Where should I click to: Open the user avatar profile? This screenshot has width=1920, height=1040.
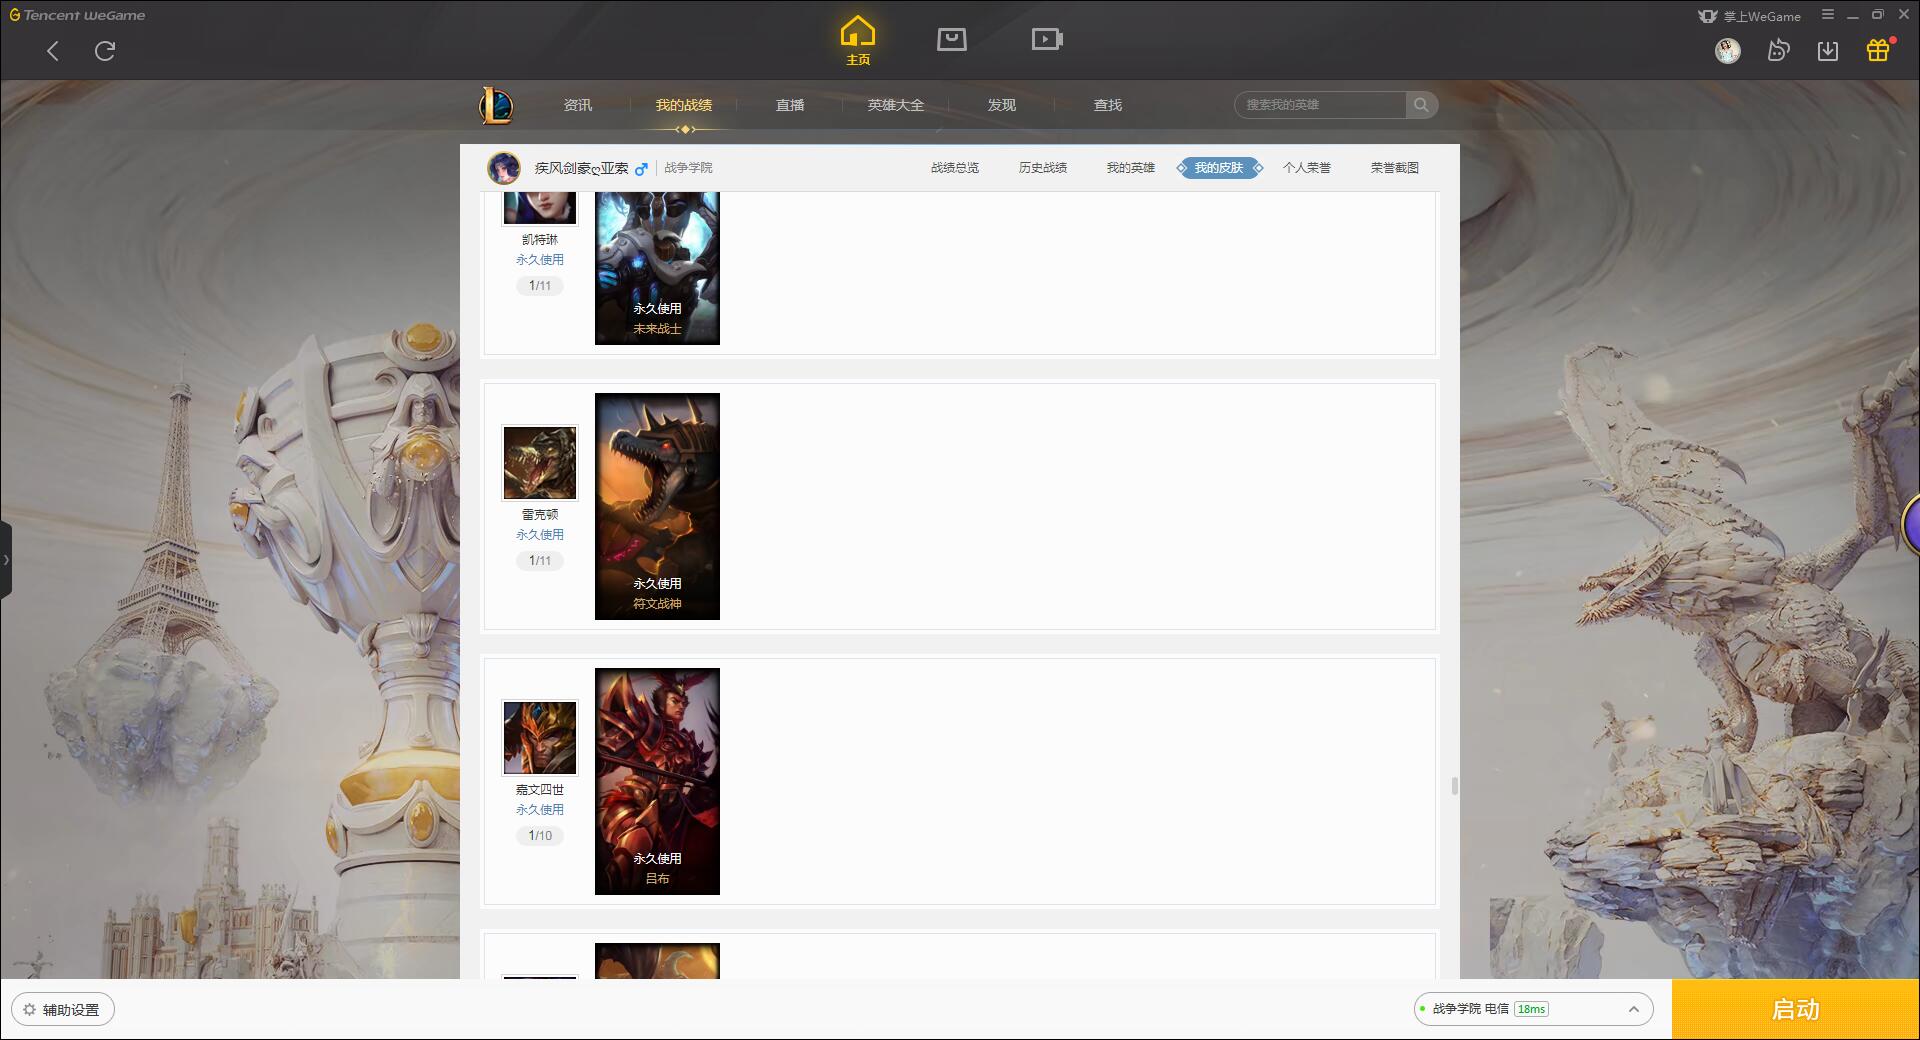(1727, 51)
